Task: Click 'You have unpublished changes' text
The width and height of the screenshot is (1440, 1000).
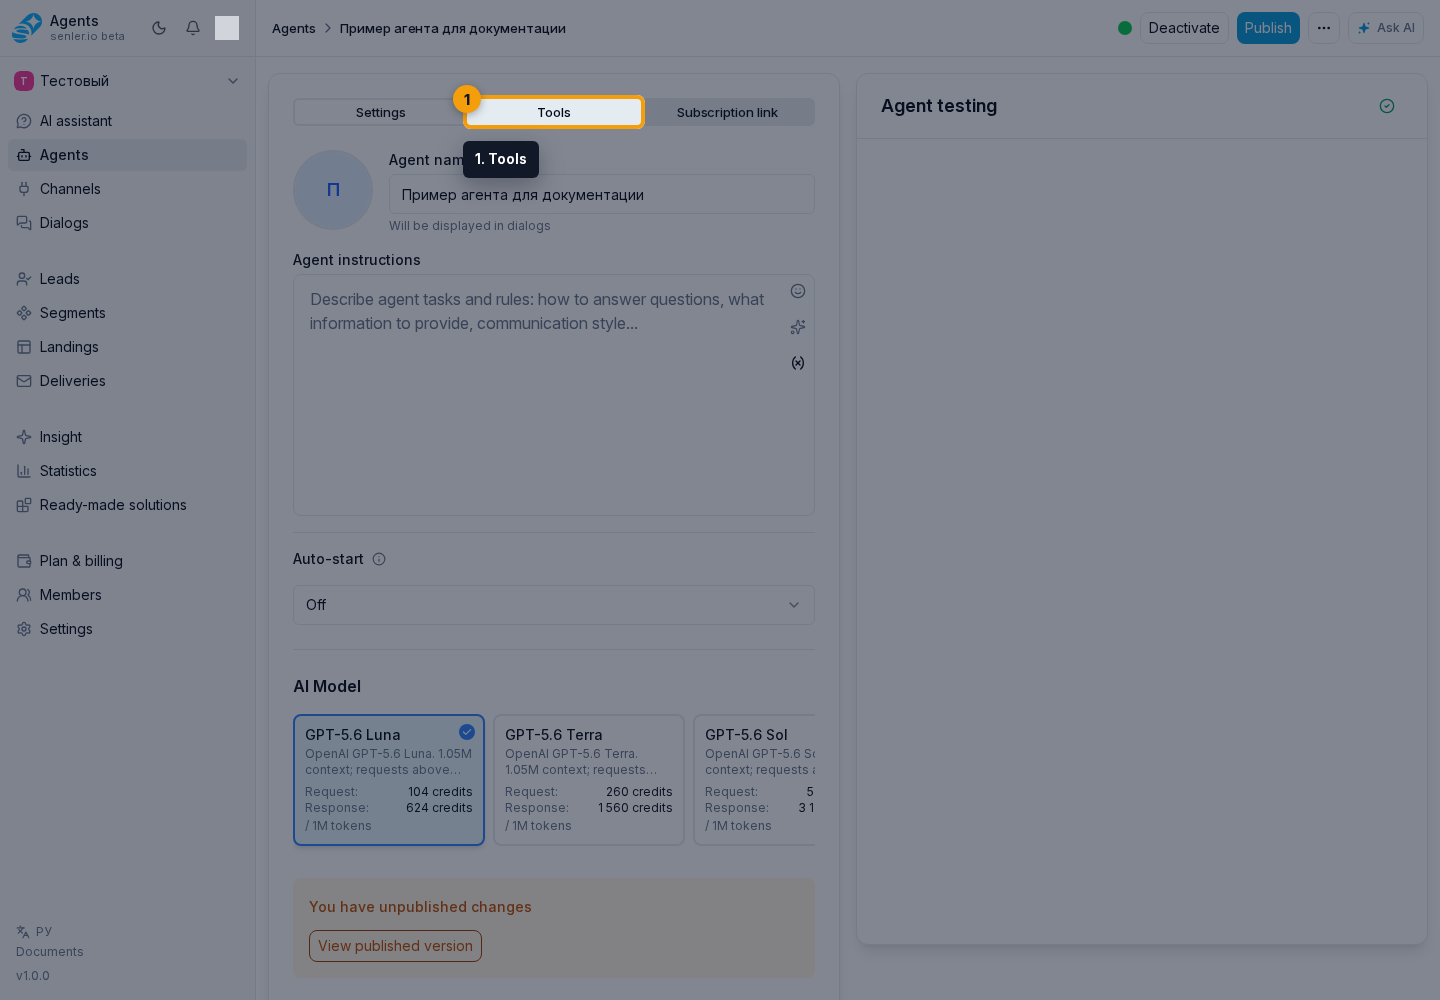Action: 420,907
